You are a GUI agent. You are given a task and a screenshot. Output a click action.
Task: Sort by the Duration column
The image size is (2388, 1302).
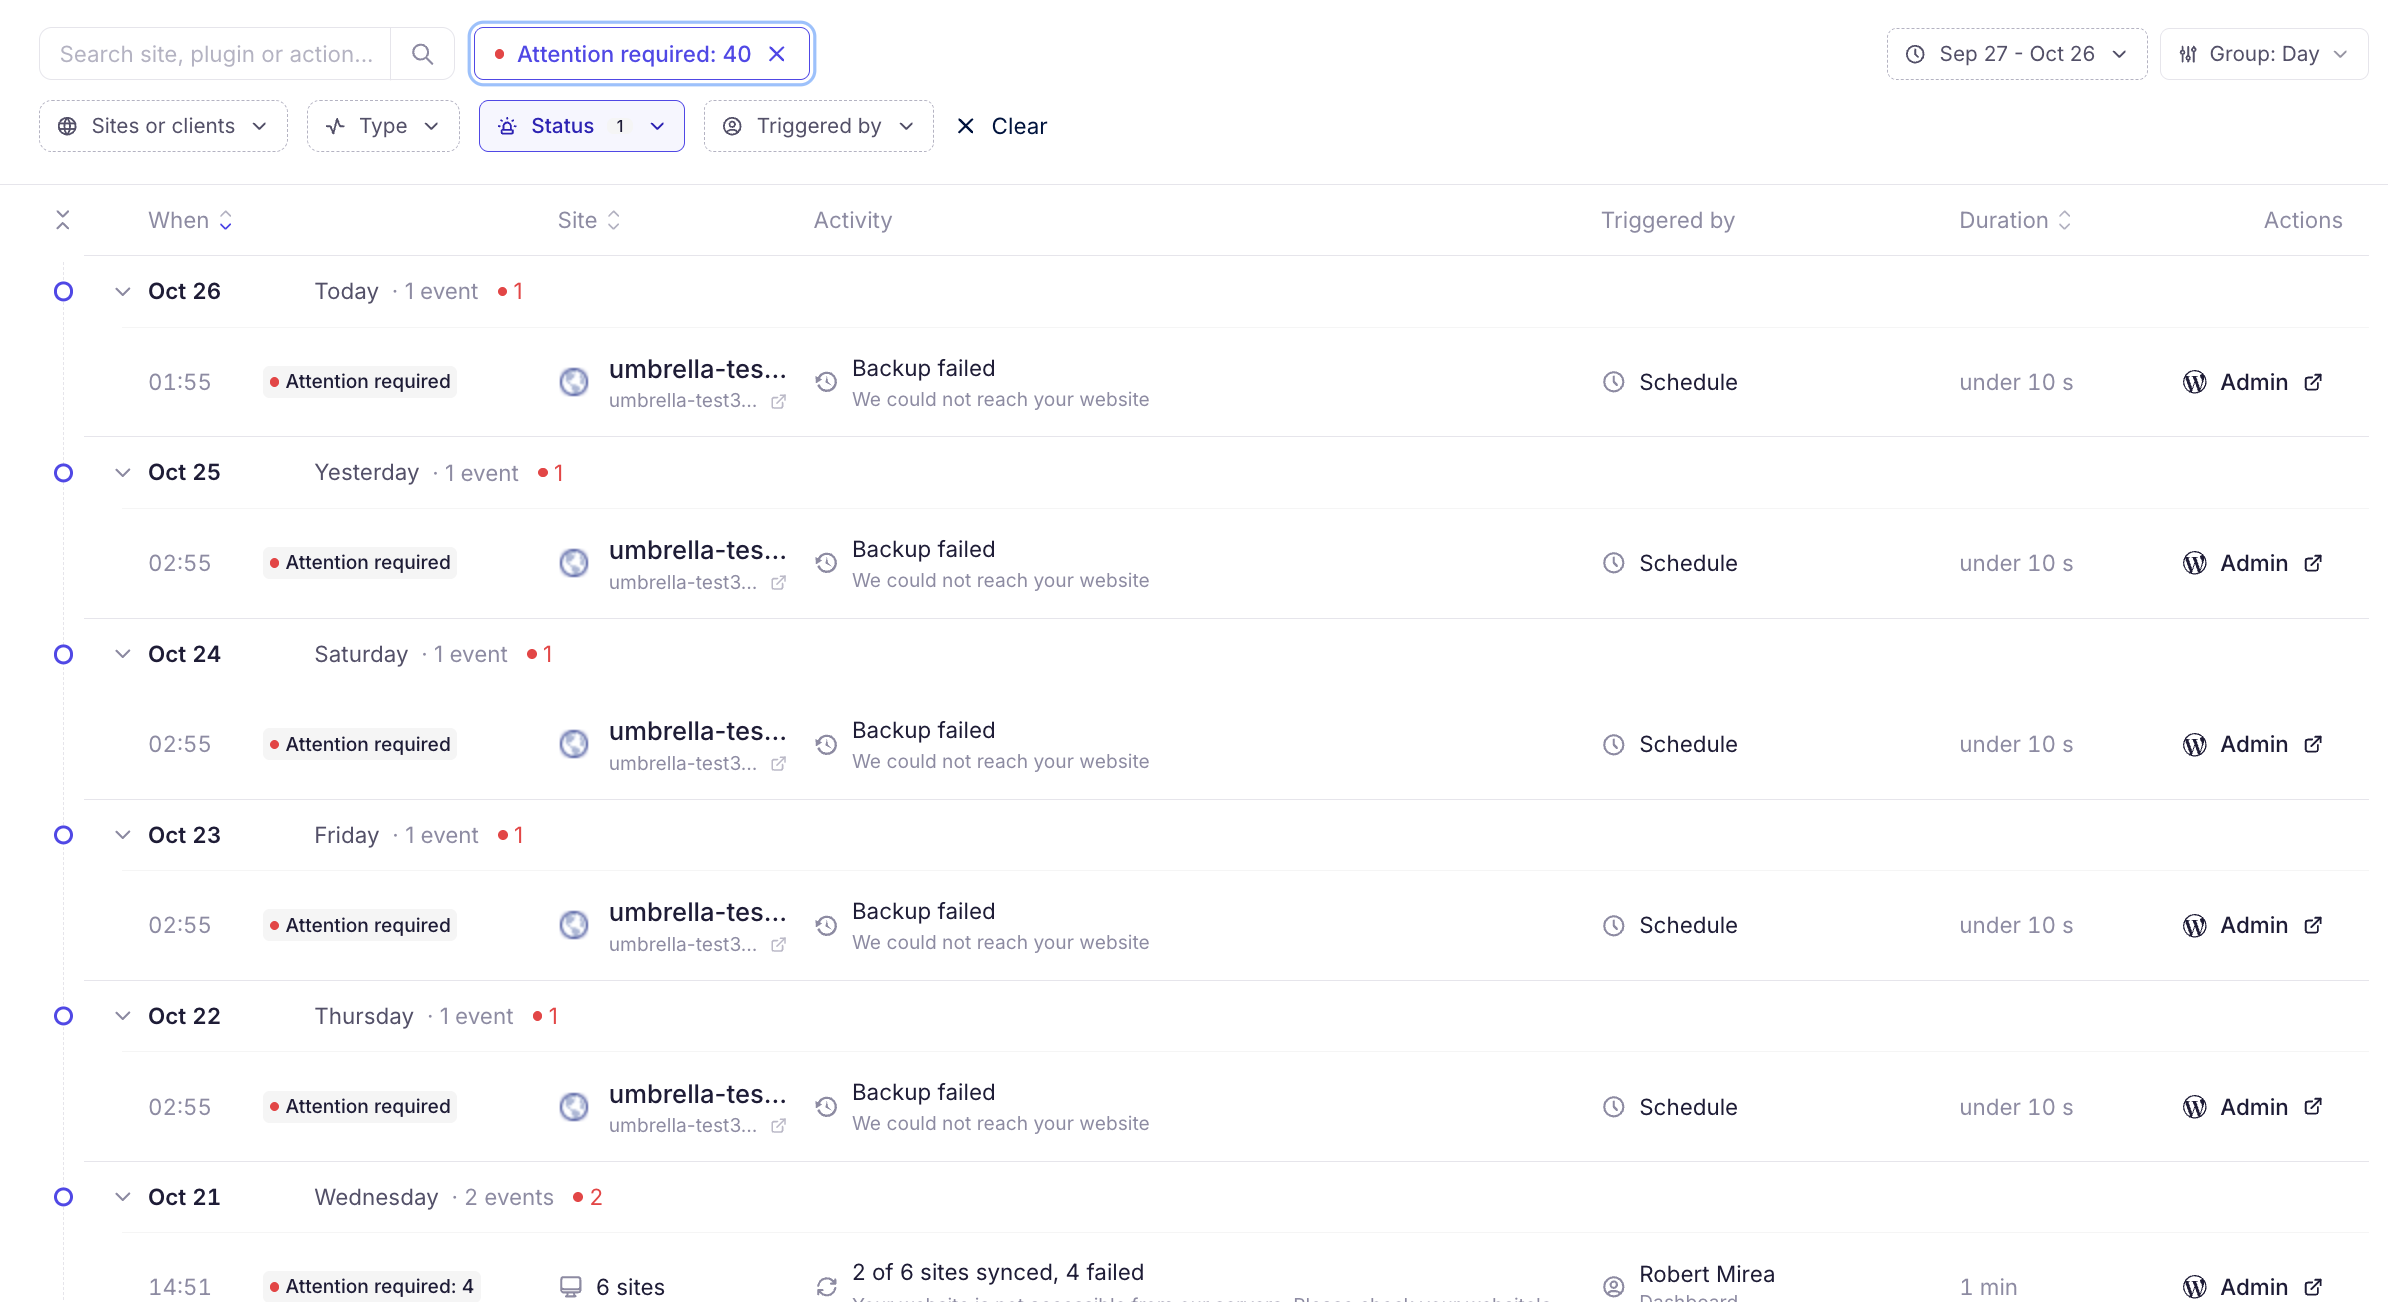pos(2015,220)
